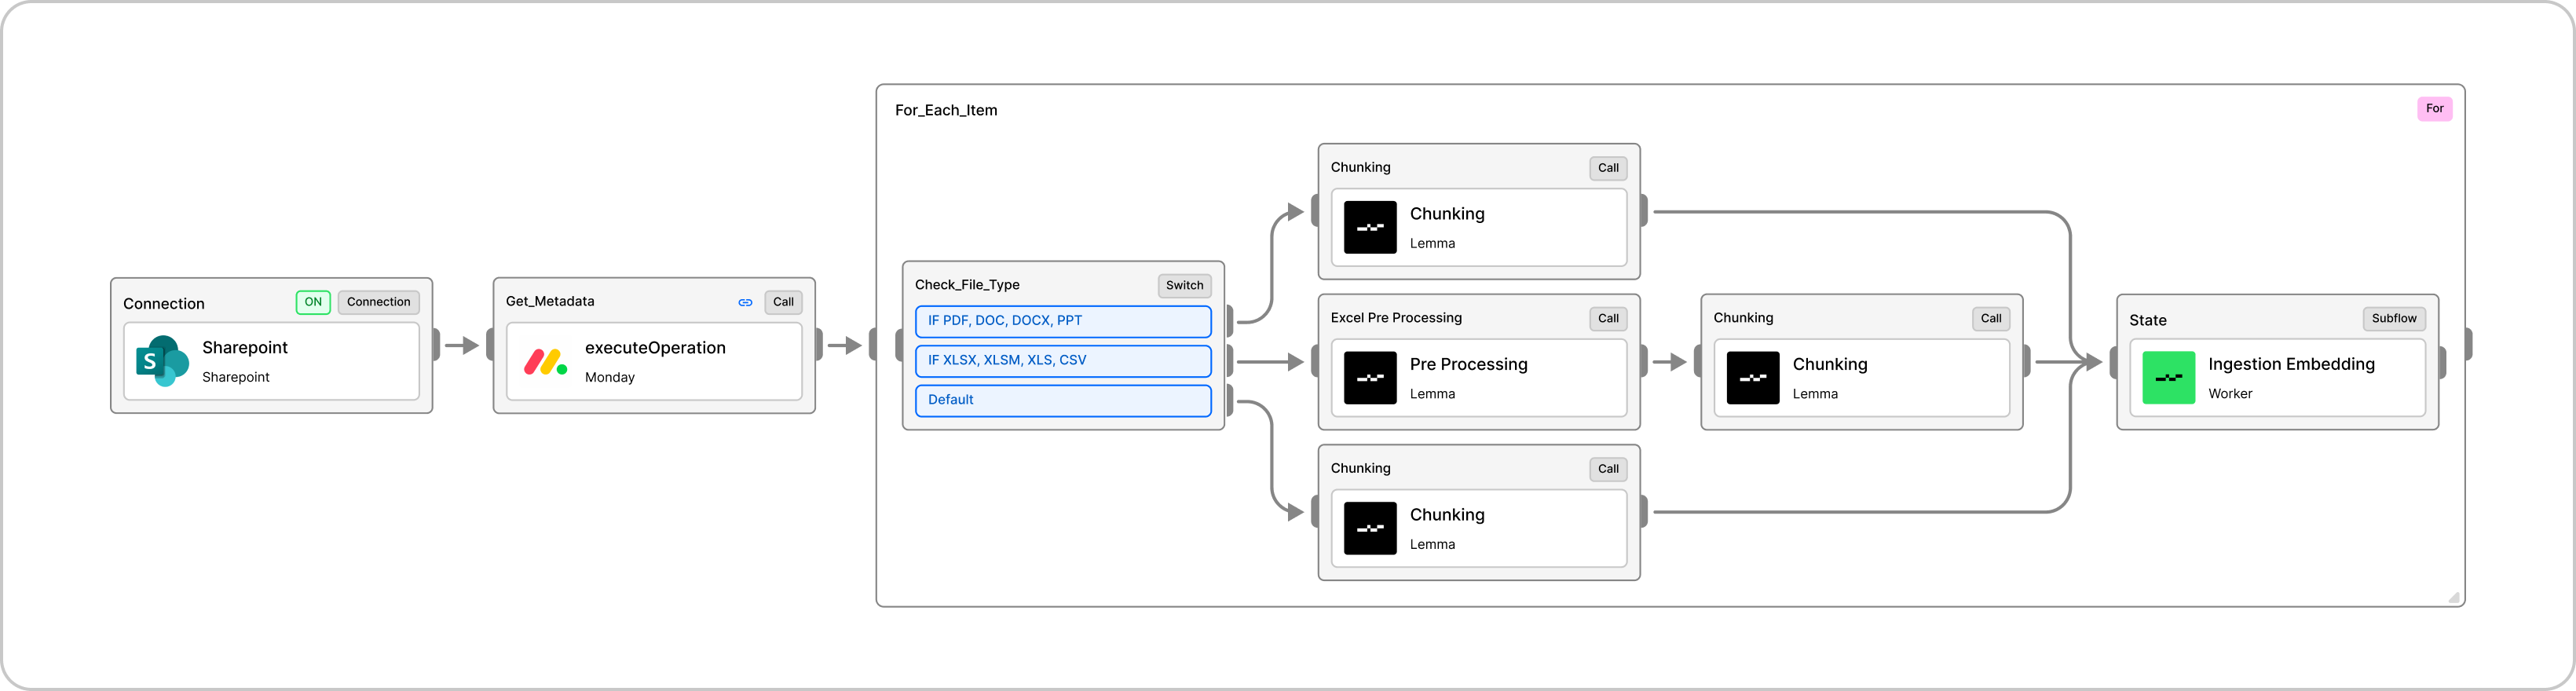Click the Subflow badge on State node
This screenshot has width=2576, height=691.
click(2394, 319)
